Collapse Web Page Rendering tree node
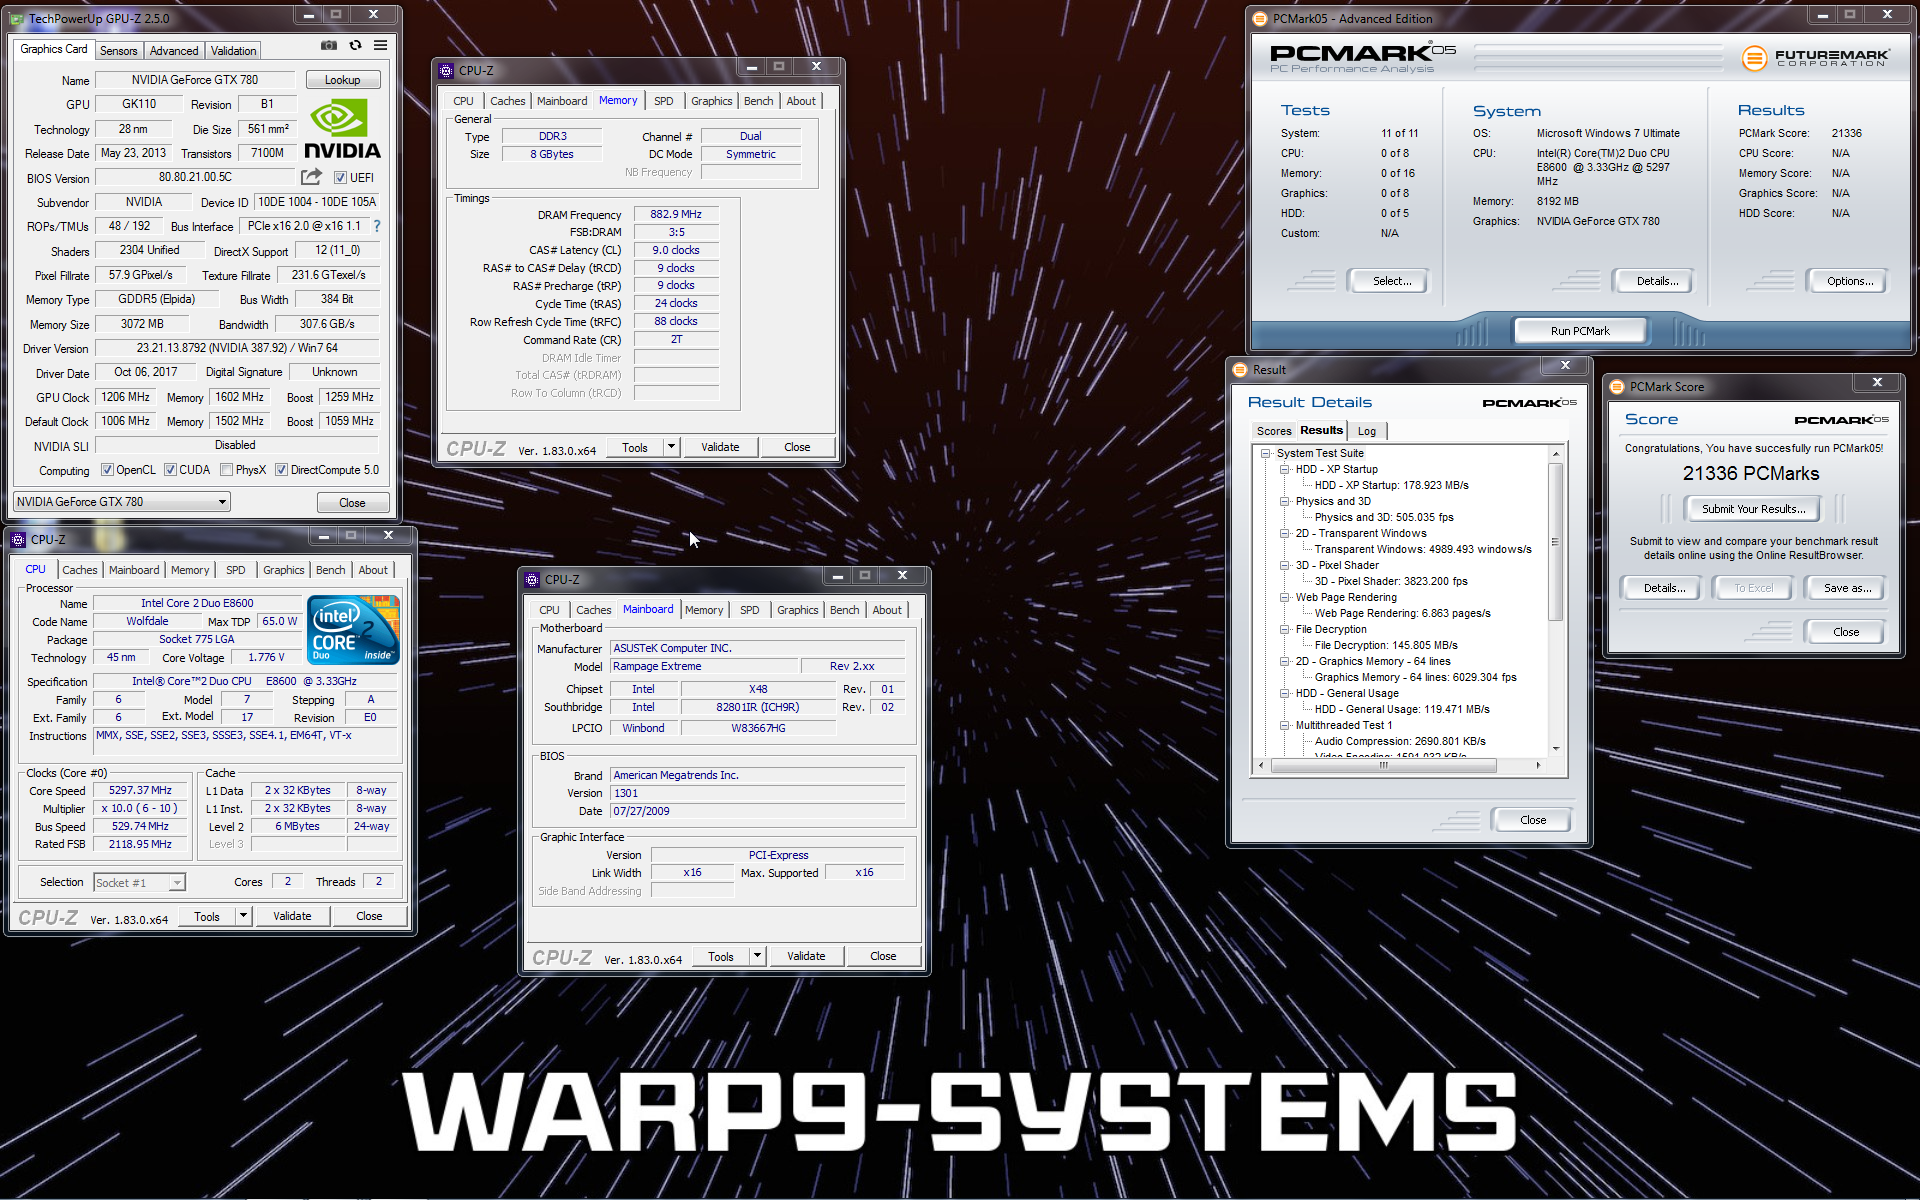1920x1200 pixels. 1285,597
